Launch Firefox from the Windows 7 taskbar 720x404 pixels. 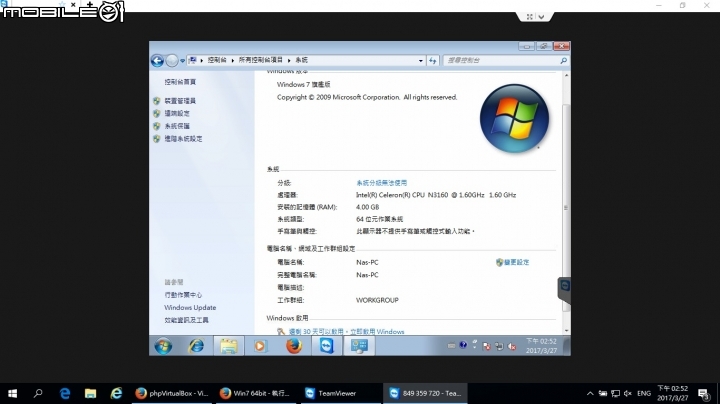coord(294,346)
